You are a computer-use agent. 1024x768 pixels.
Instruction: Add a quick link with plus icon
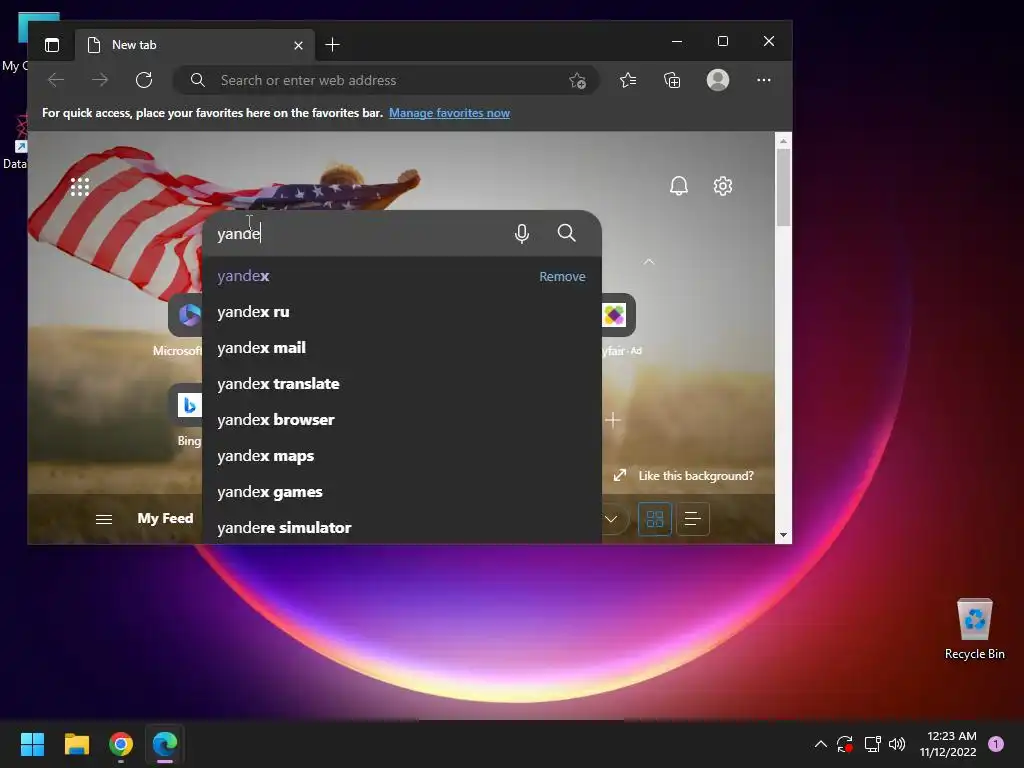613,420
